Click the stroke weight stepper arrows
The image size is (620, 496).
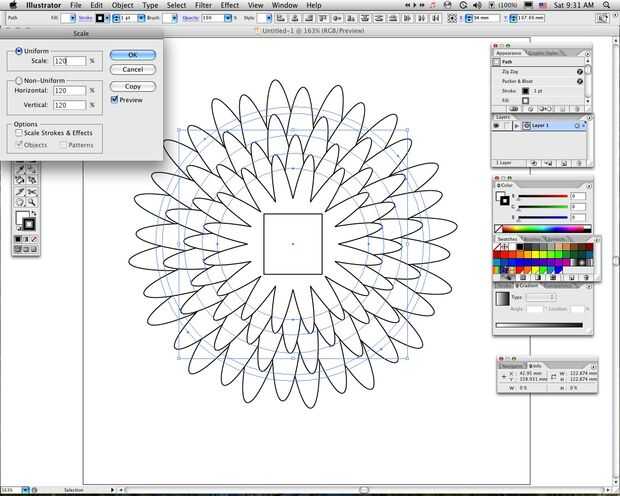point(116,18)
